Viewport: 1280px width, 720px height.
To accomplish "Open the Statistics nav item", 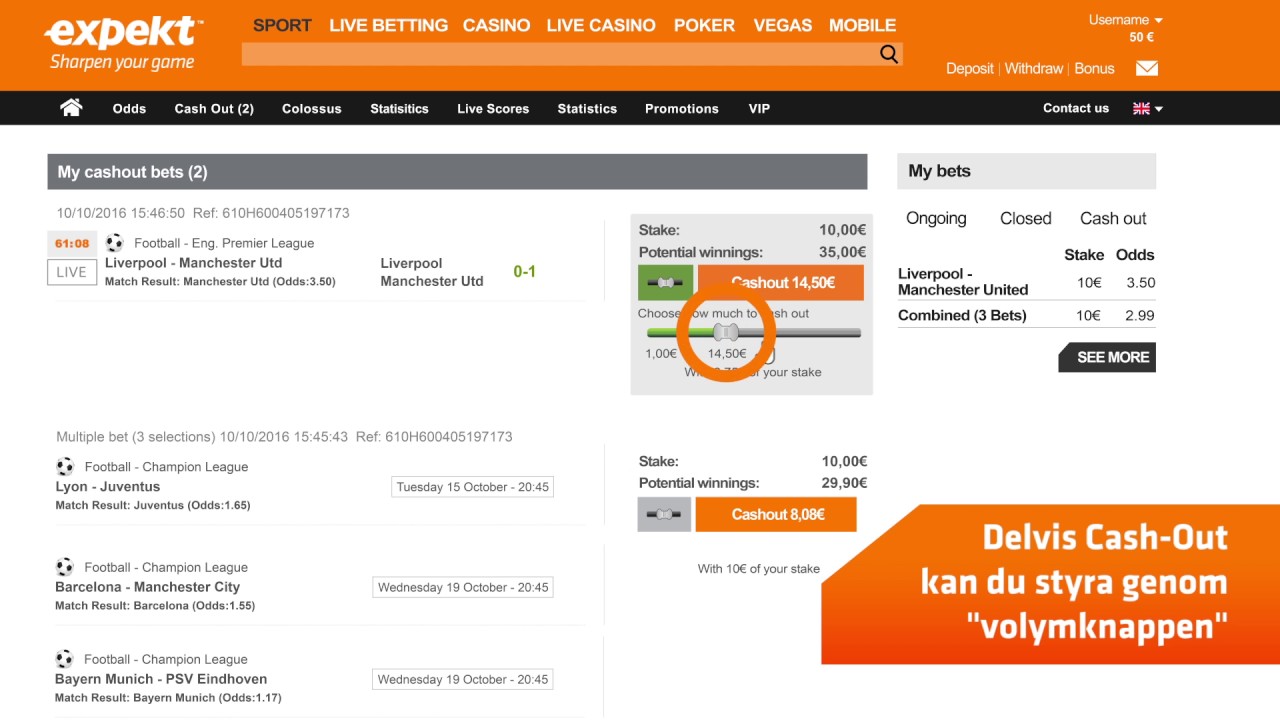I will [587, 108].
